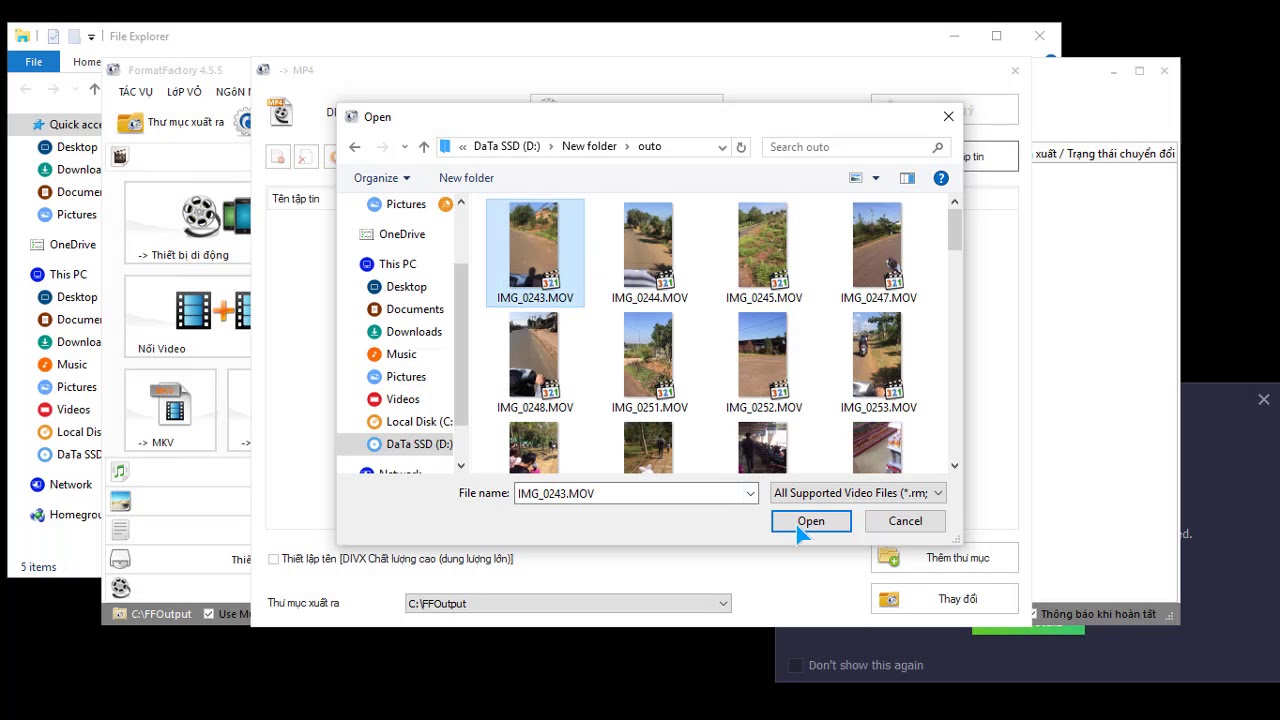1280x720 pixels.
Task: Choose MKV conversion option
Action: tap(170, 410)
